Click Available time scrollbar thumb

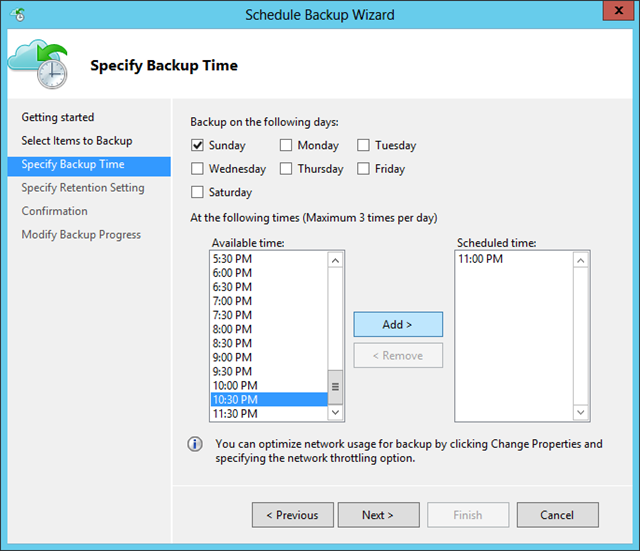336,387
